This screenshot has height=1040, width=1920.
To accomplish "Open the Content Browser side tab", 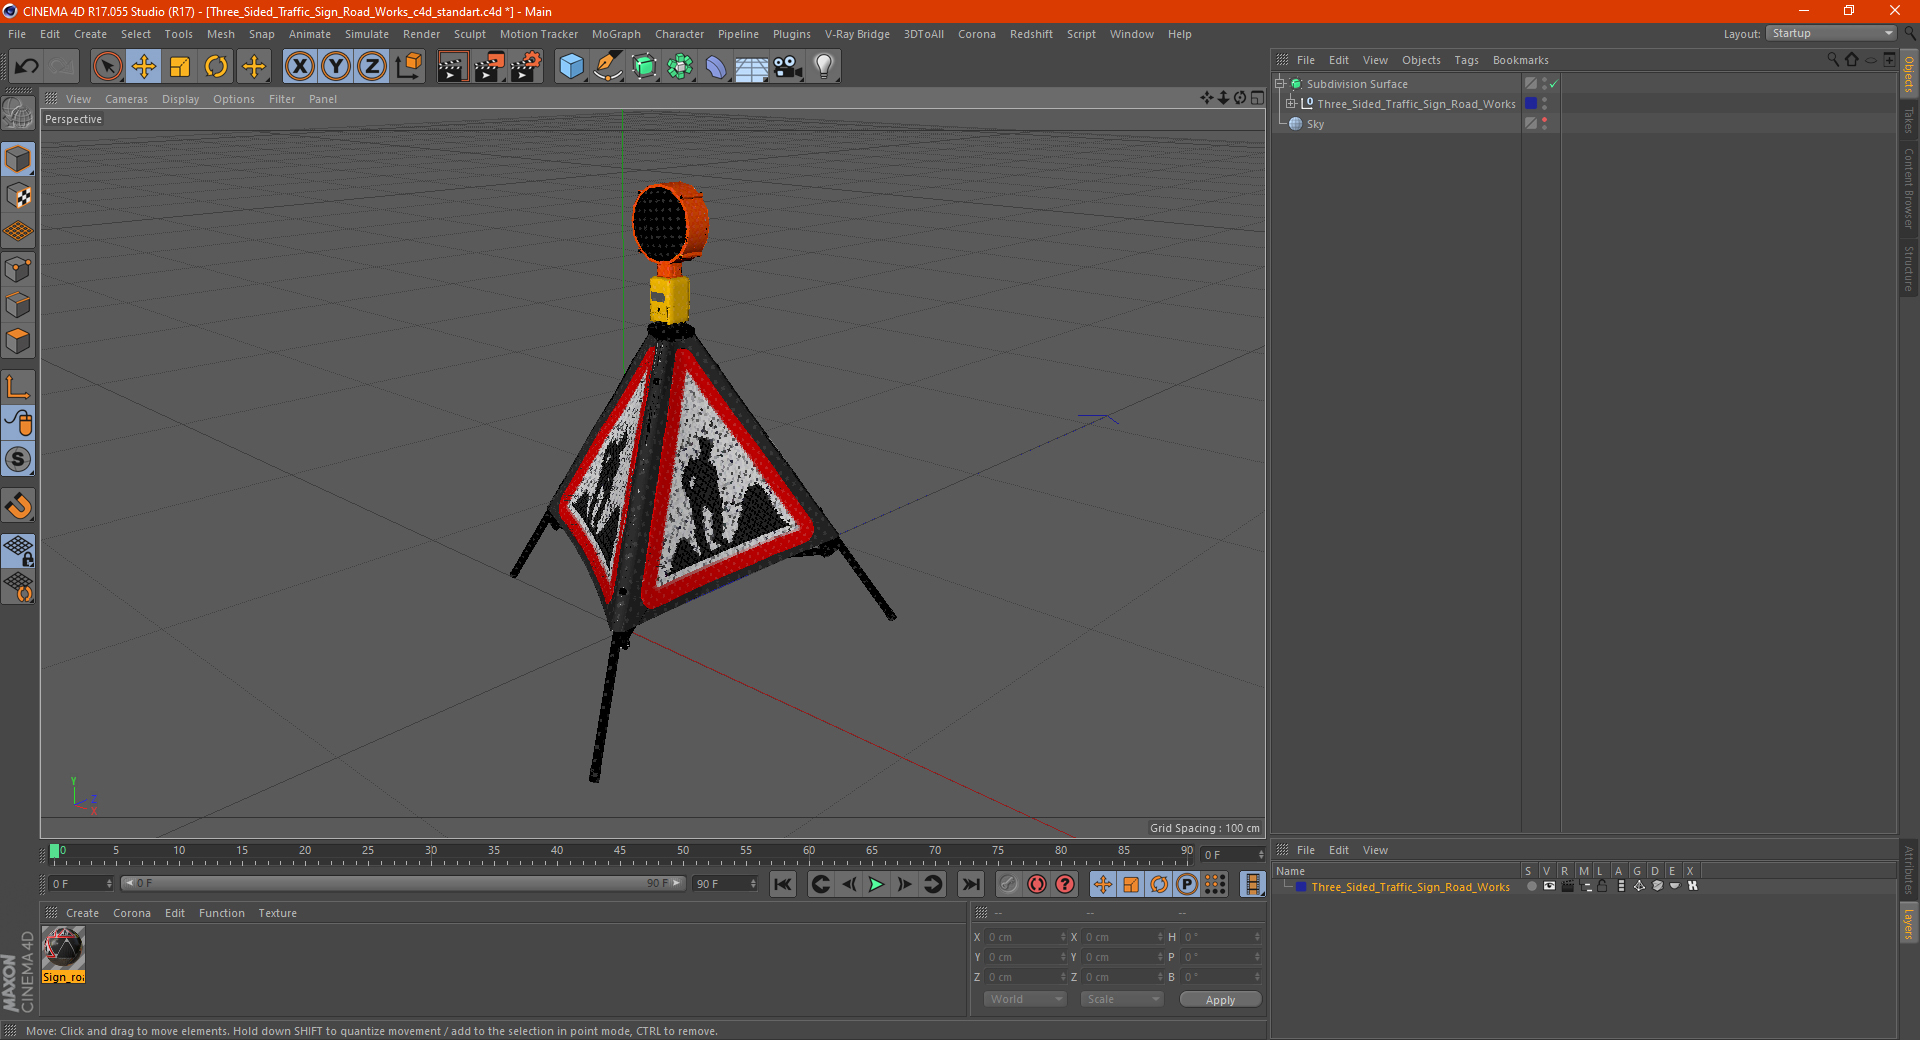I will coord(1909,188).
